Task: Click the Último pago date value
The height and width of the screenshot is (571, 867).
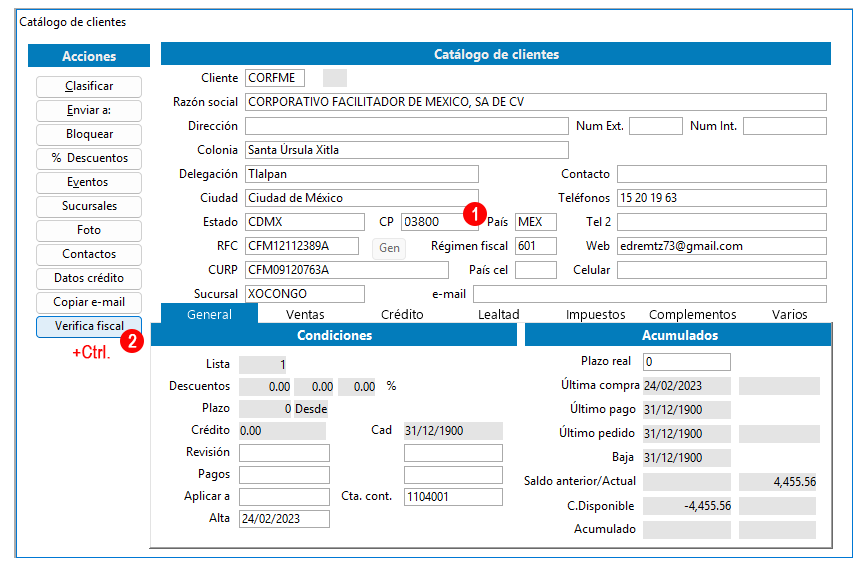Action: pyautogui.click(x=687, y=410)
